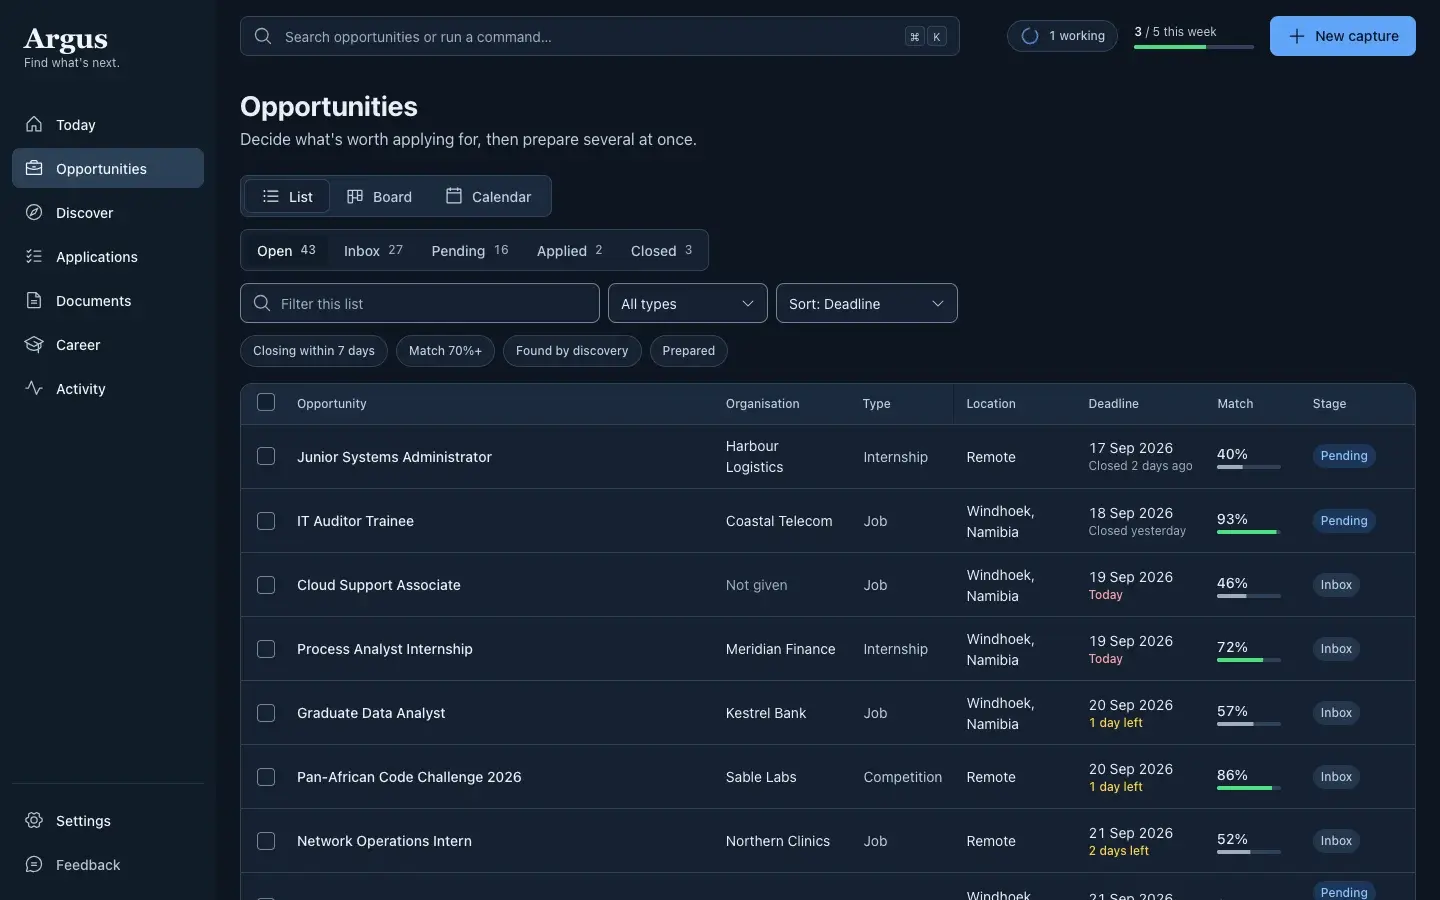Viewport: 1440px width, 900px height.
Task: Click the Deadline column header
Action: point(1113,404)
